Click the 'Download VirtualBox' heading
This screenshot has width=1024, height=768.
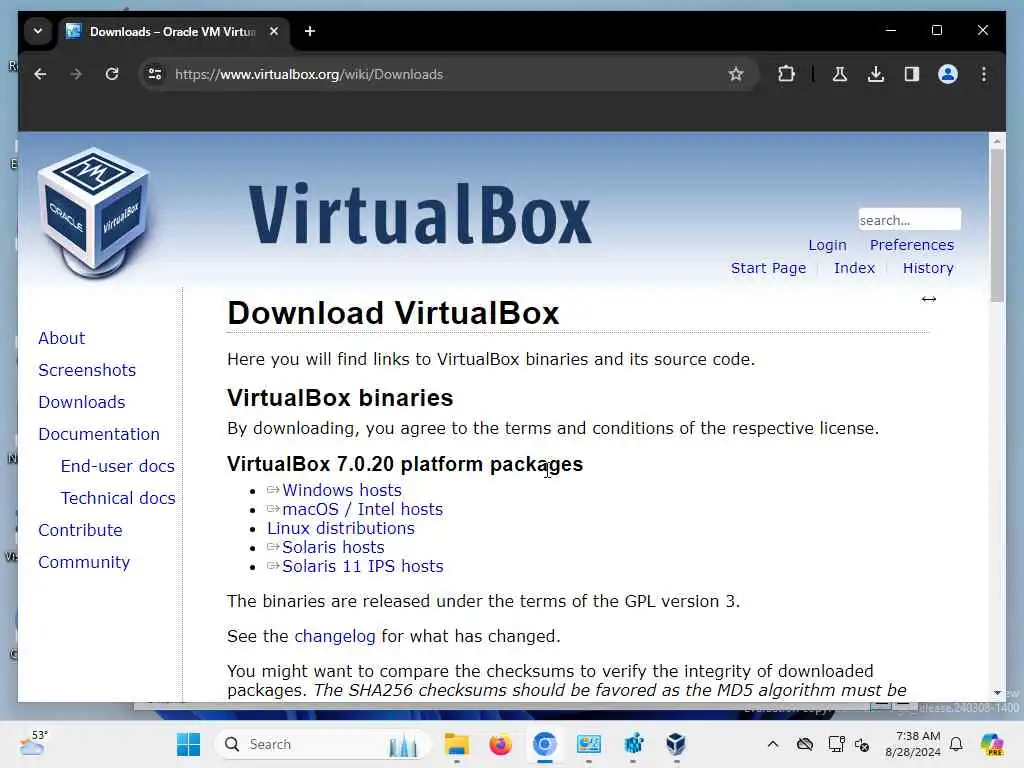pyautogui.click(x=393, y=313)
